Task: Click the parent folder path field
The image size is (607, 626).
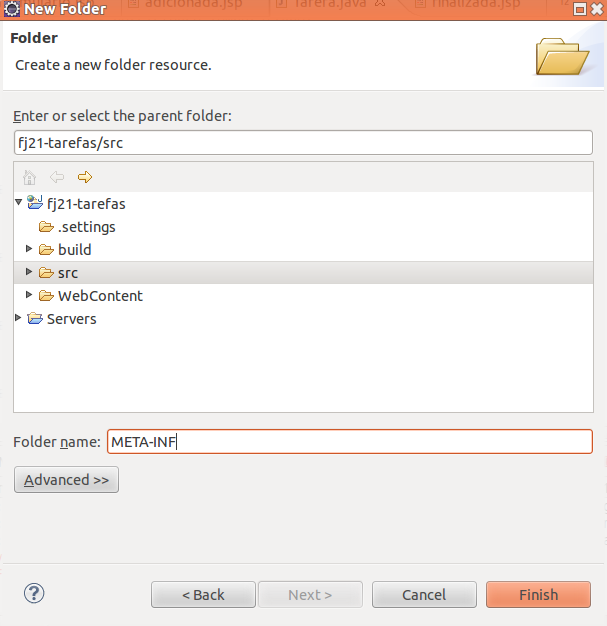Action: 303,143
